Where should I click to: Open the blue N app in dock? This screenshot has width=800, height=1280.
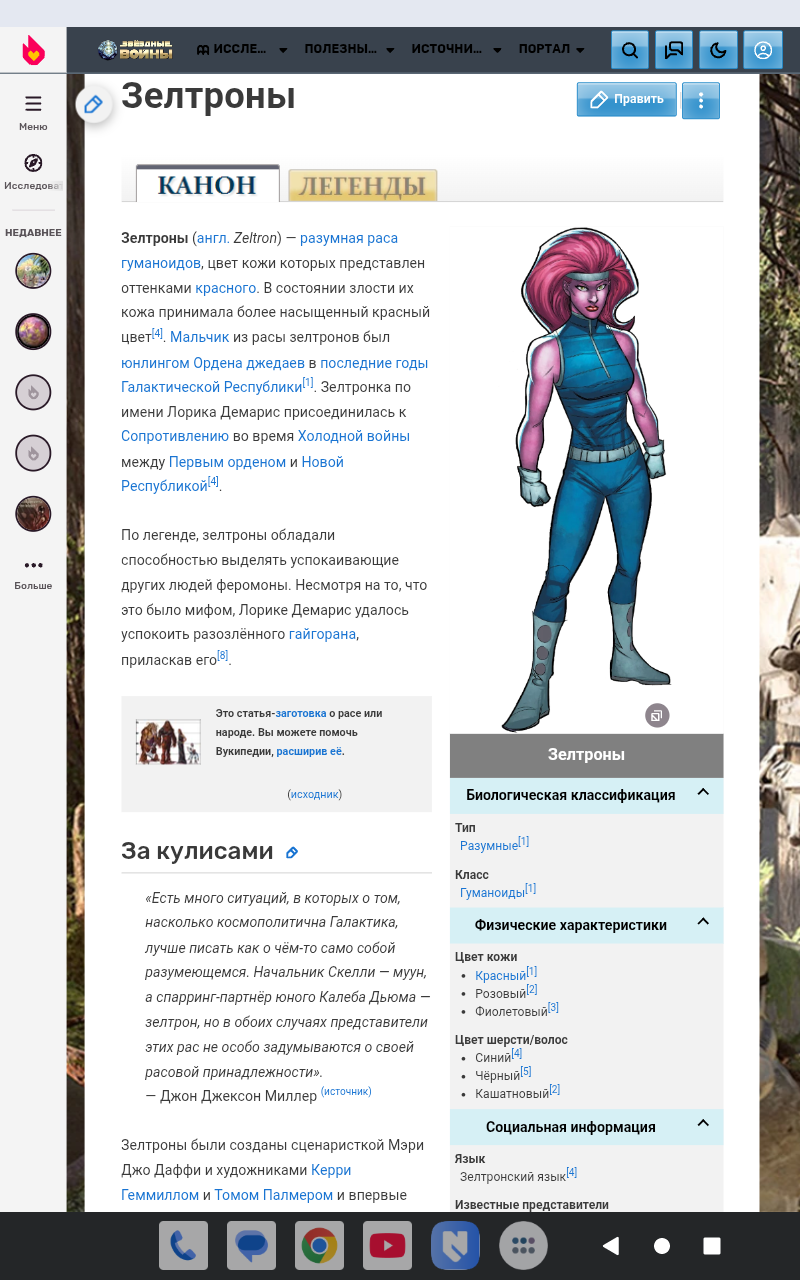455,1246
